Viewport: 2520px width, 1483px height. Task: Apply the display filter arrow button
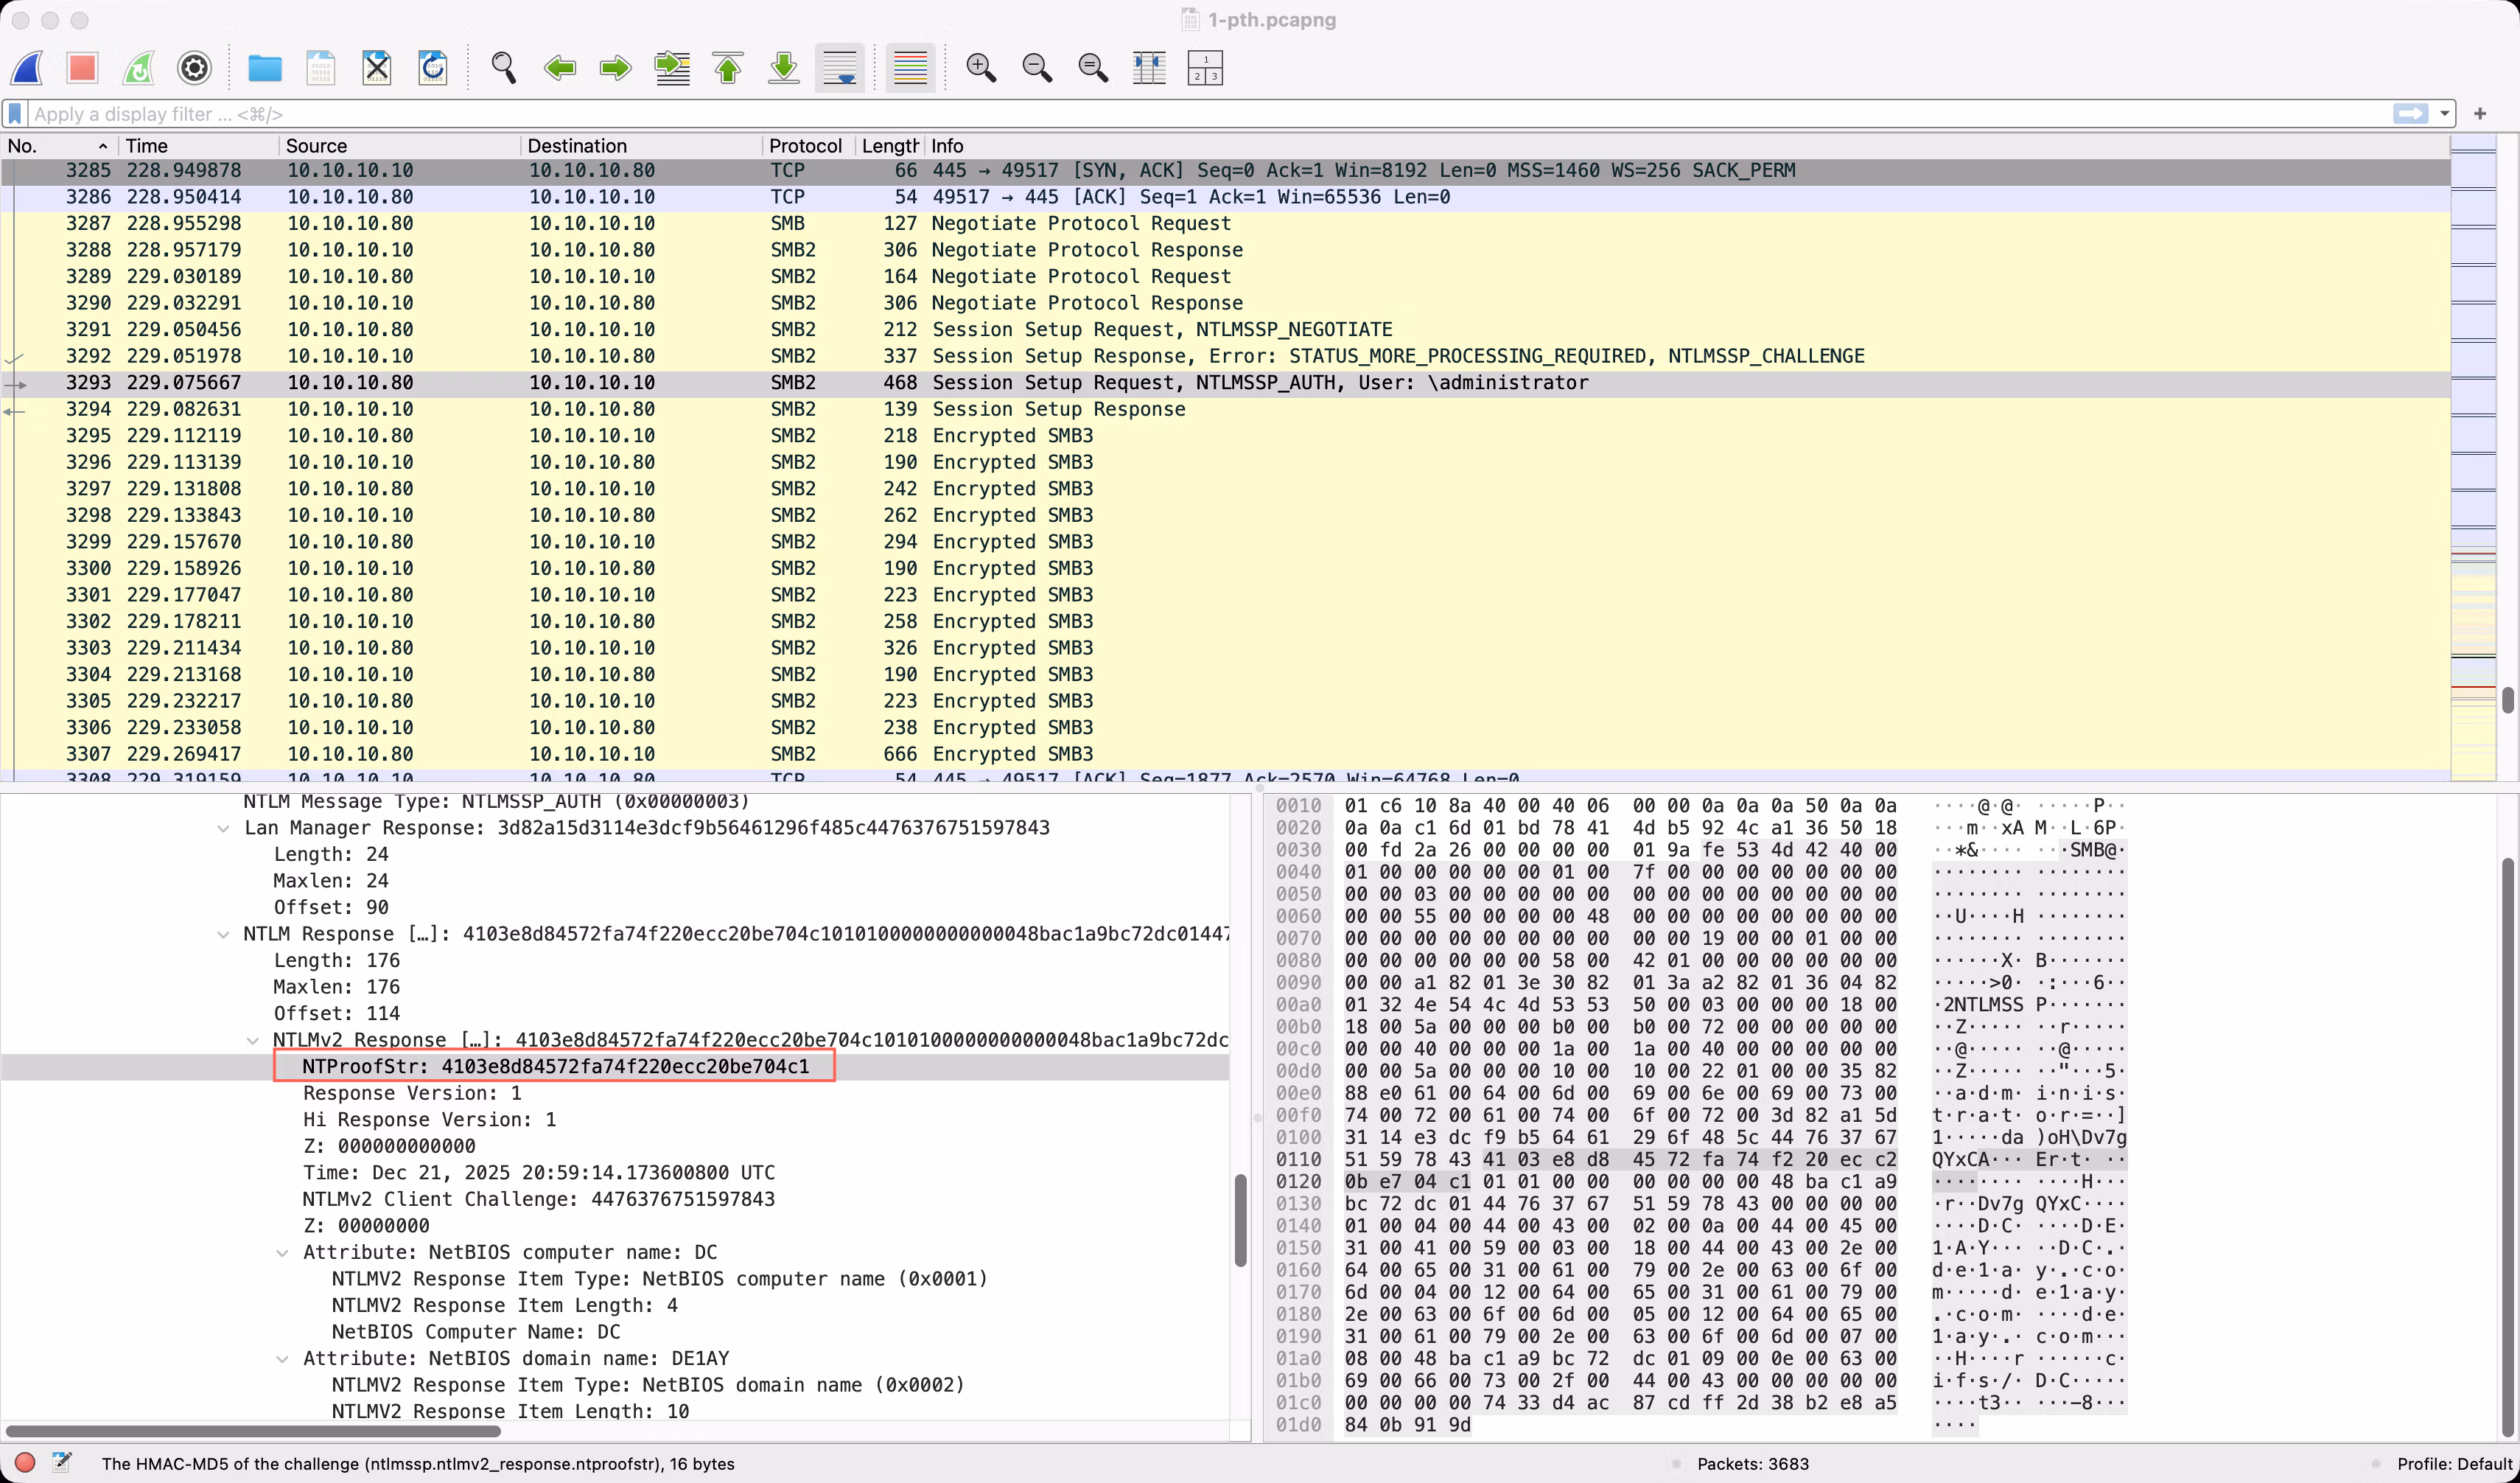click(2410, 114)
